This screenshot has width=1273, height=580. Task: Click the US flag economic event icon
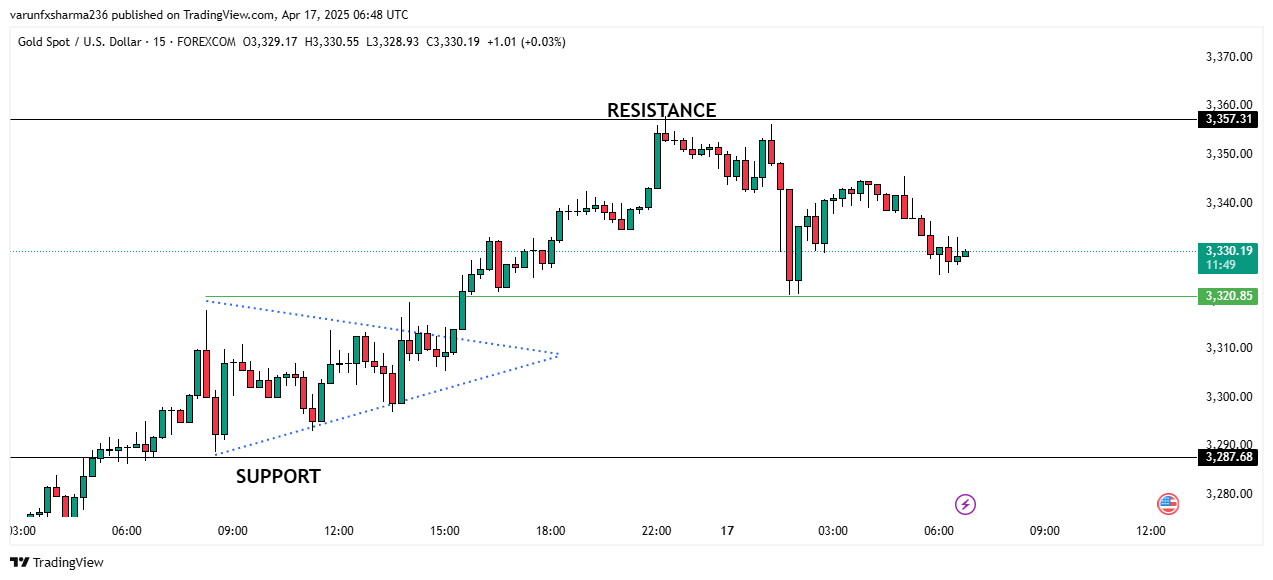coord(1167,504)
